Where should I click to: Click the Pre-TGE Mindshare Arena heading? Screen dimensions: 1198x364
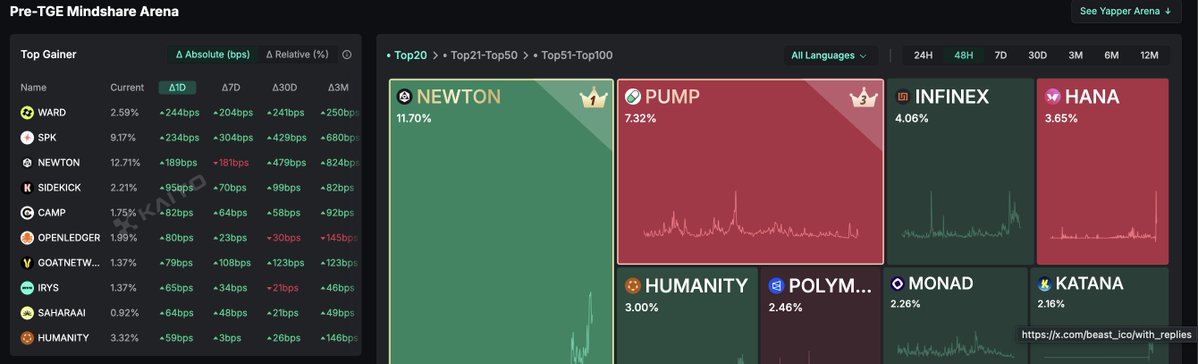pos(94,11)
